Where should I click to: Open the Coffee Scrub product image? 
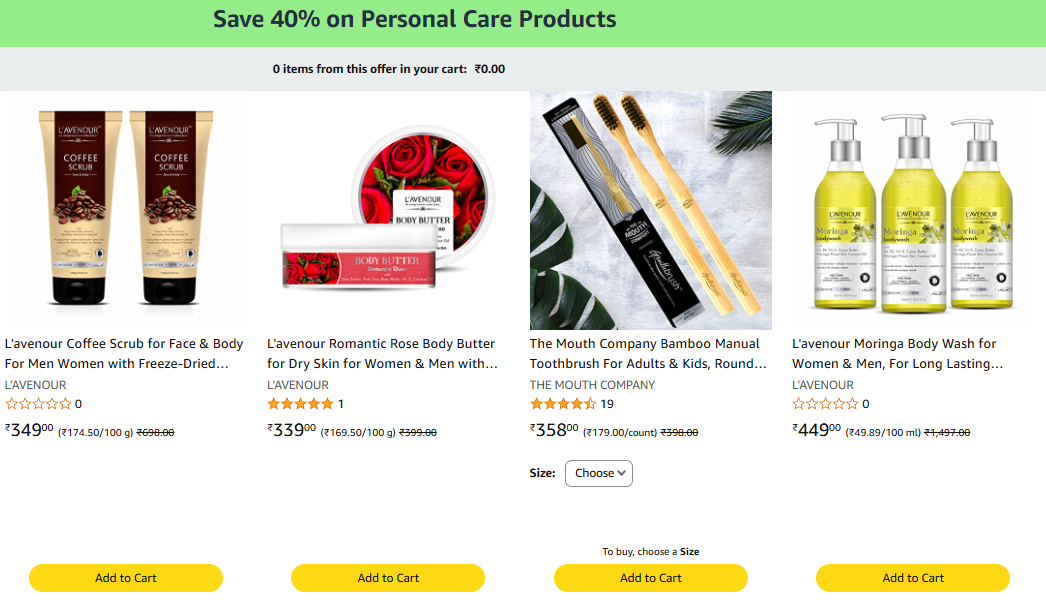point(126,210)
